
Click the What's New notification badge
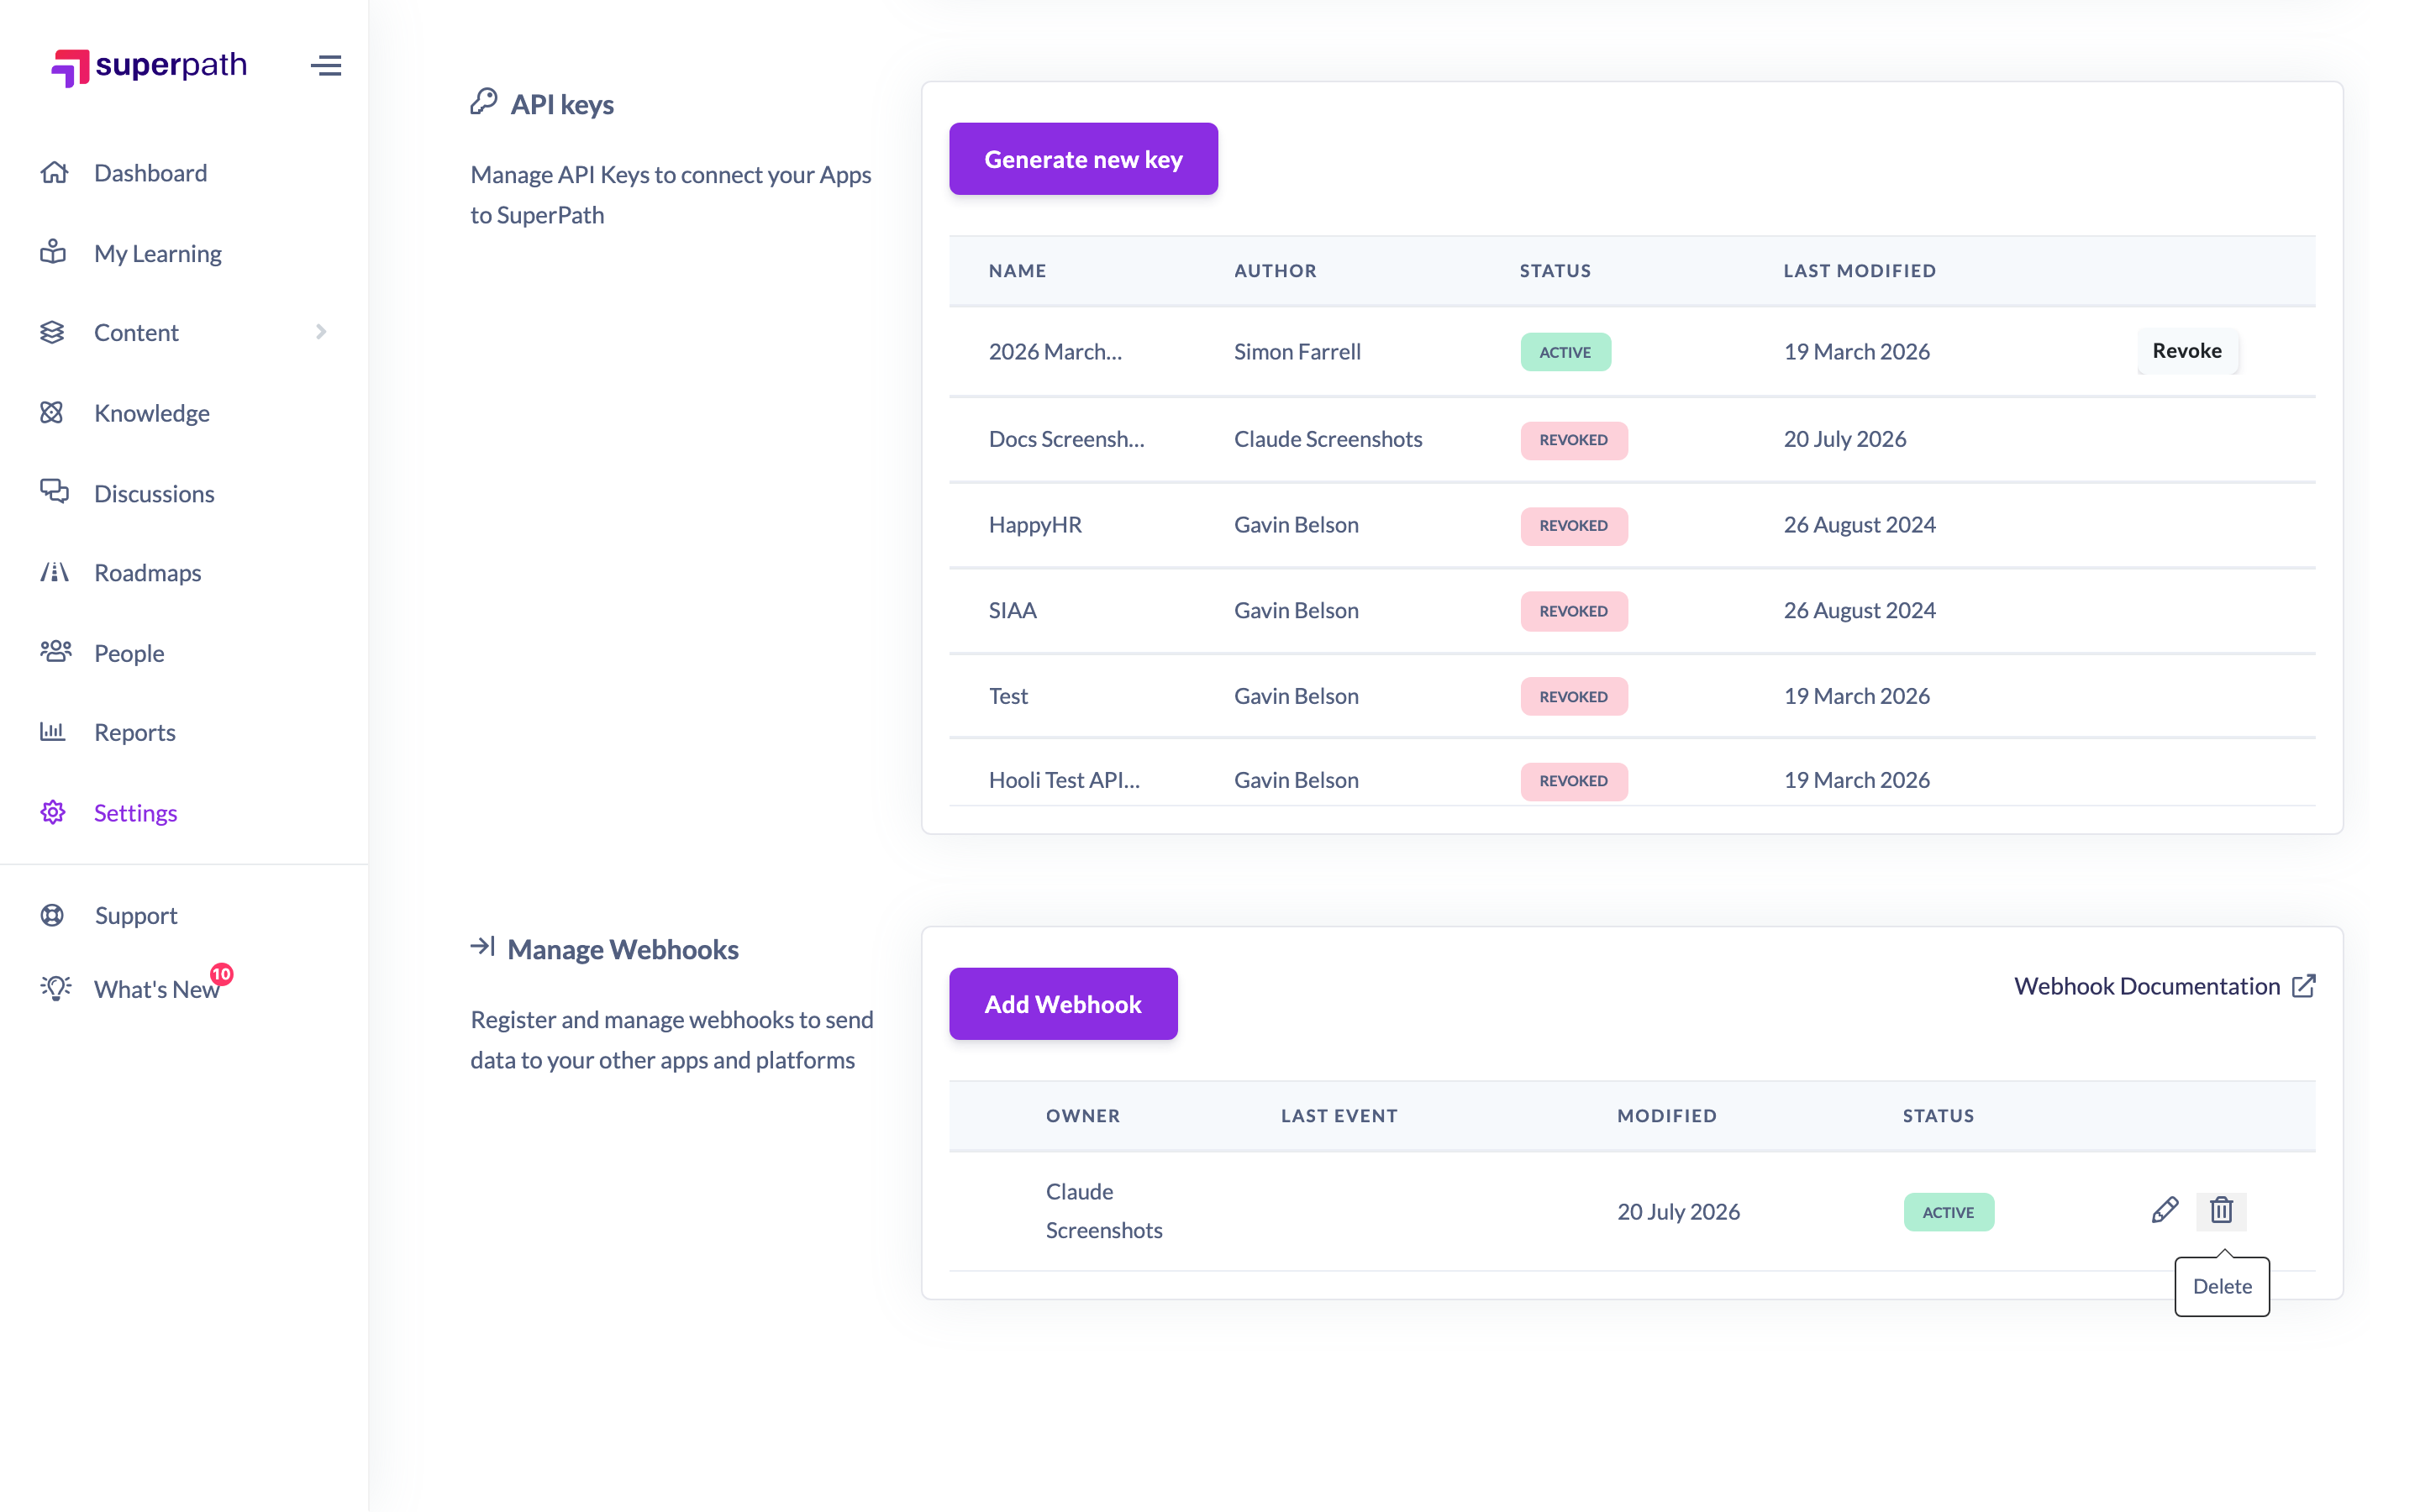(x=221, y=974)
